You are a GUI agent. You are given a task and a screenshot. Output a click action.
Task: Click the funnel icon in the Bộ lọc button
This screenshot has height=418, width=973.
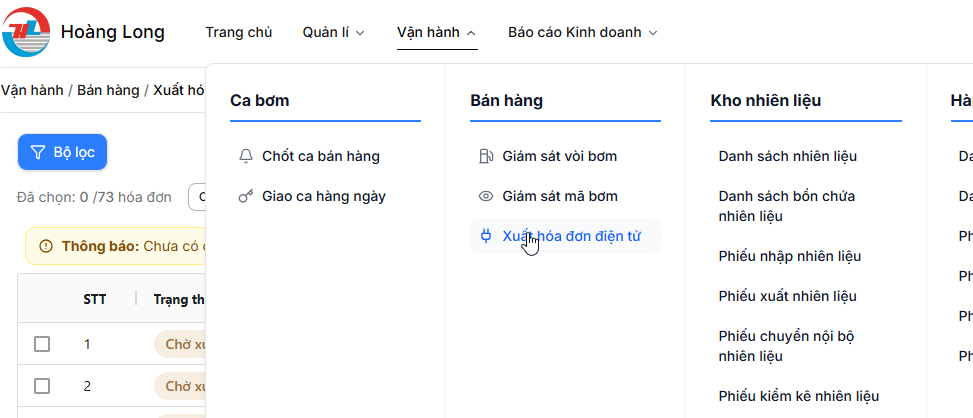tap(38, 152)
